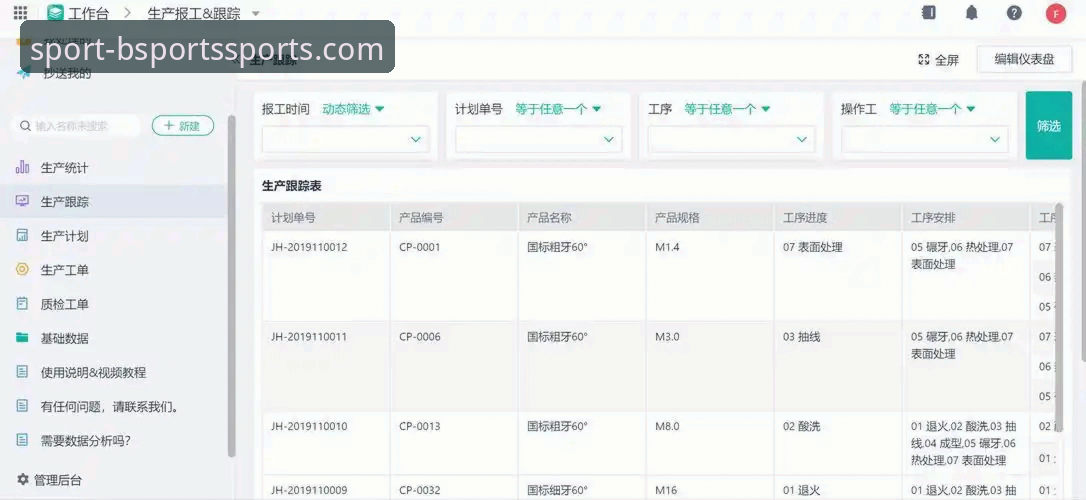Screen dimensions: 1086x500
Task: Open 管理后台 link at sidebar bottom
Action: pyautogui.click(x=49, y=479)
